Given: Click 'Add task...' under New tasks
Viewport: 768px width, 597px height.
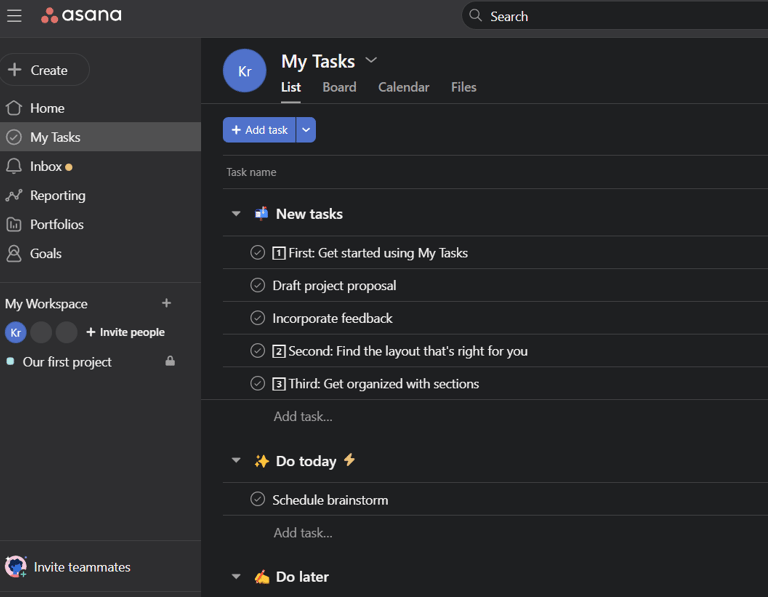Looking at the screenshot, I should (303, 416).
